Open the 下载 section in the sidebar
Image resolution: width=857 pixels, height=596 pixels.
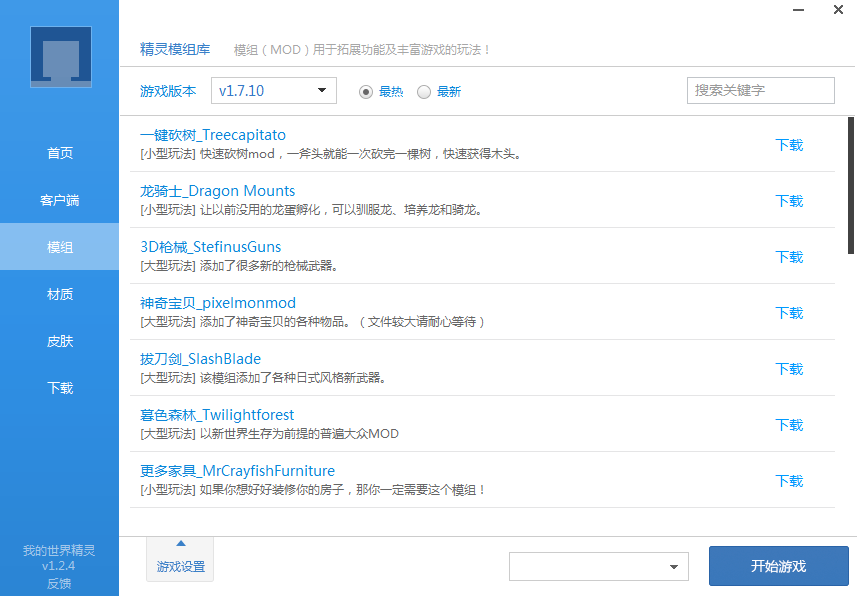point(60,388)
